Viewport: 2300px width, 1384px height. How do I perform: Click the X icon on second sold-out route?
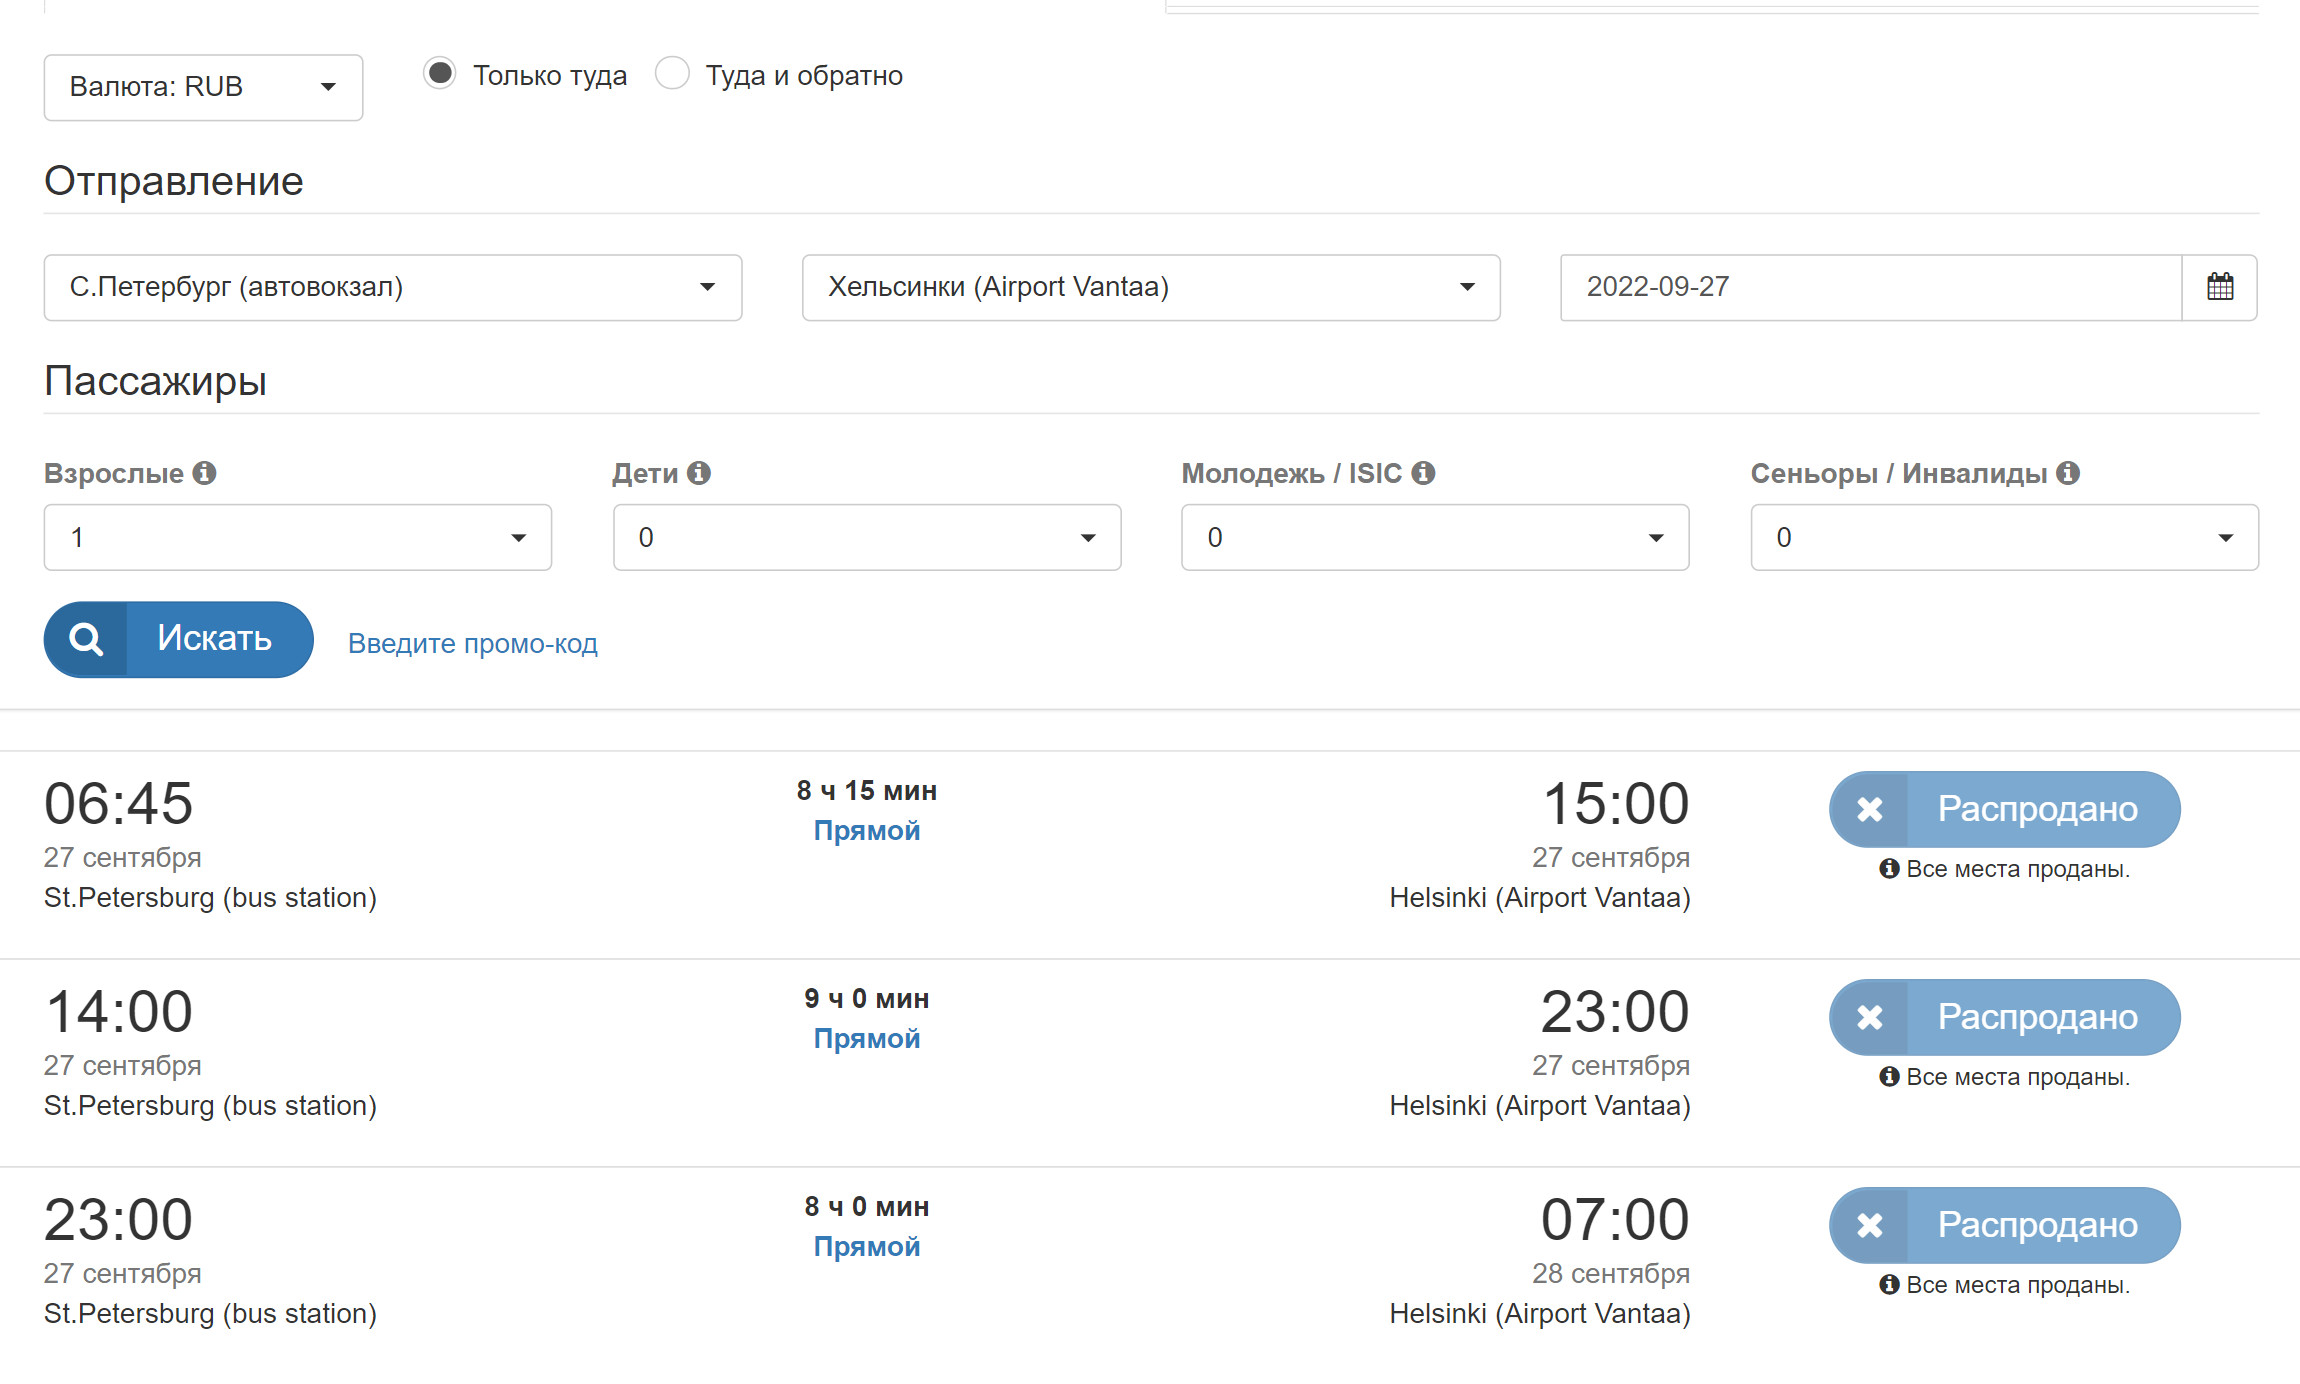1866,1016
